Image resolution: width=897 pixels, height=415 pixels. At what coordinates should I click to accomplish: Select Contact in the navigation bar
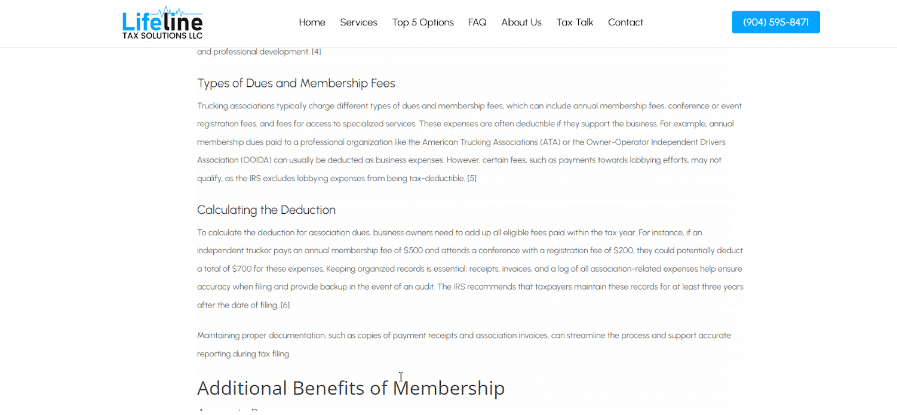tap(625, 22)
